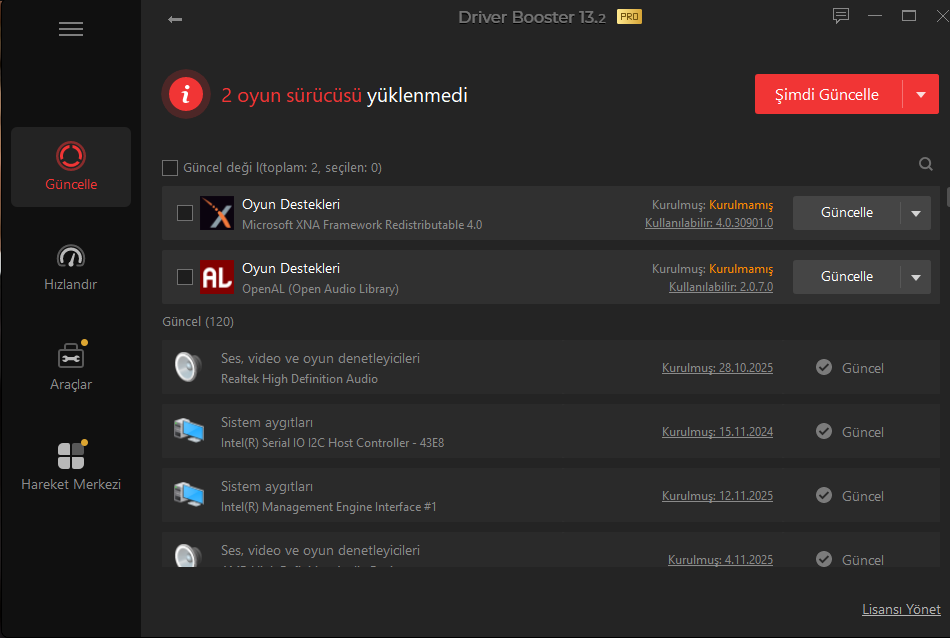The width and height of the screenshot is (950, 638).
Task: Click Kurulmuş: 28.10.2025 link
Action: (x=717, y=368)
